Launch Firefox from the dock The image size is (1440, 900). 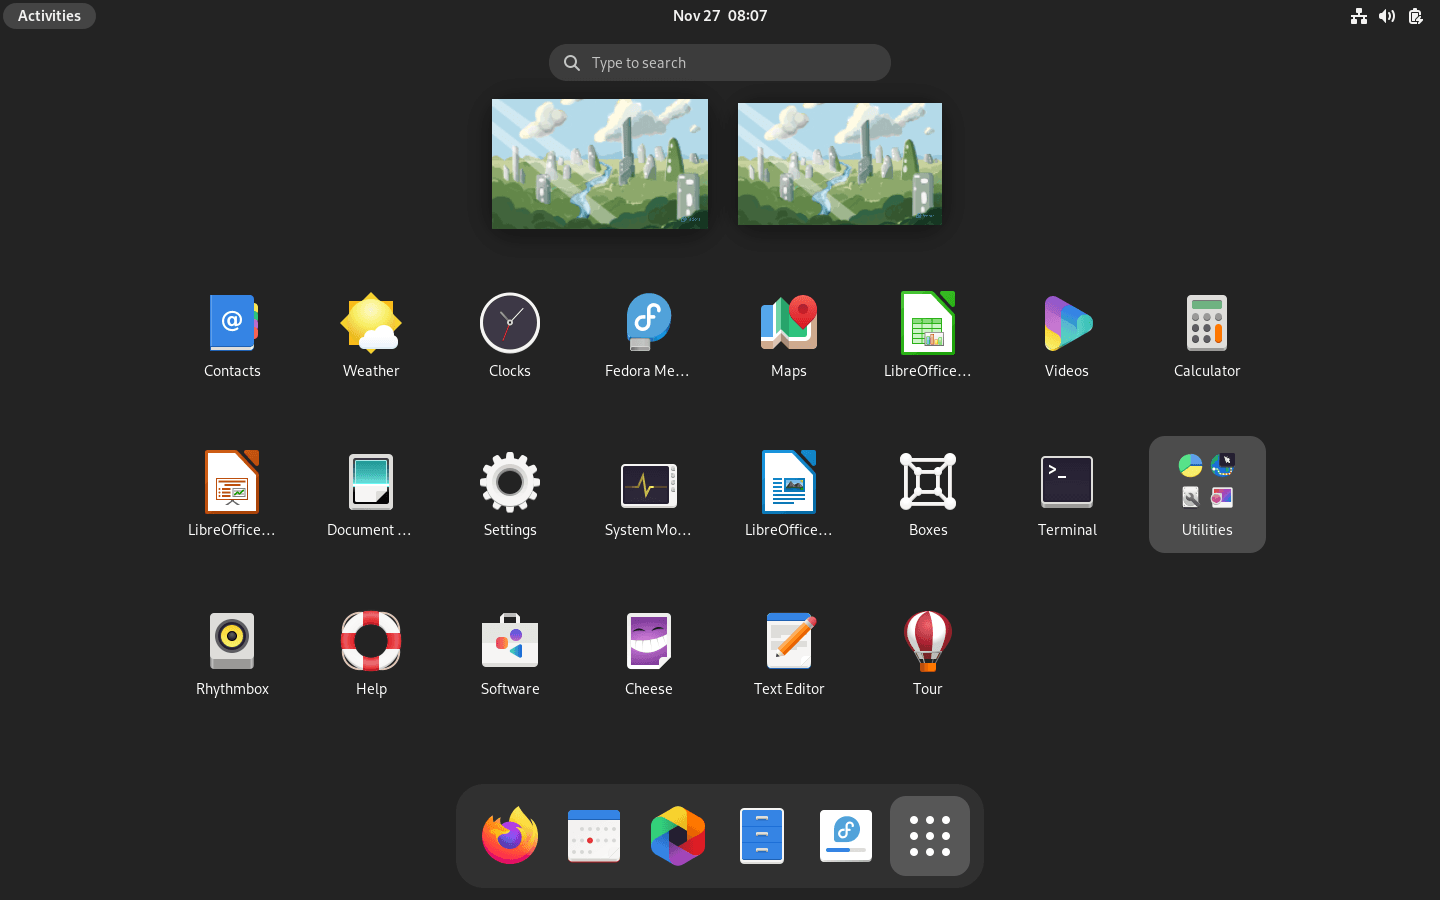[x=510, y=836]
